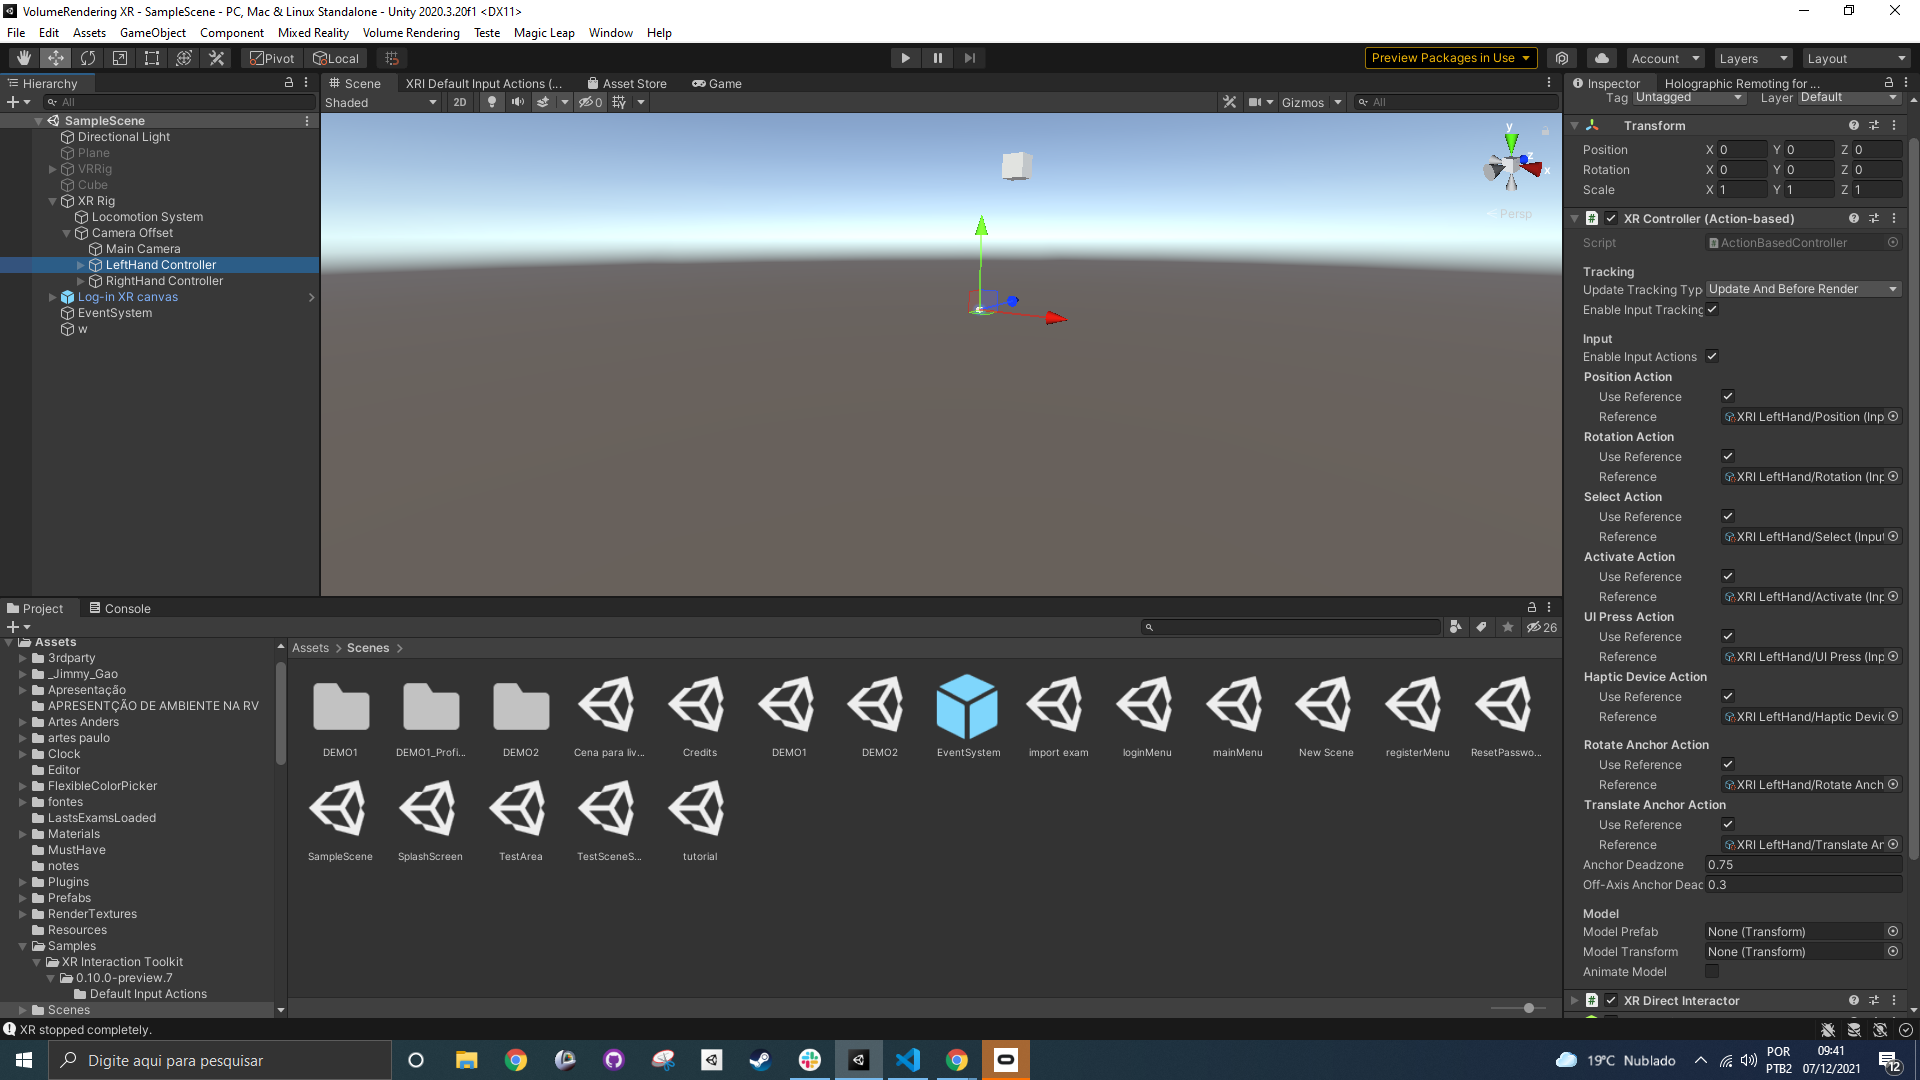Open Transform component help icon

point(1854,125)
